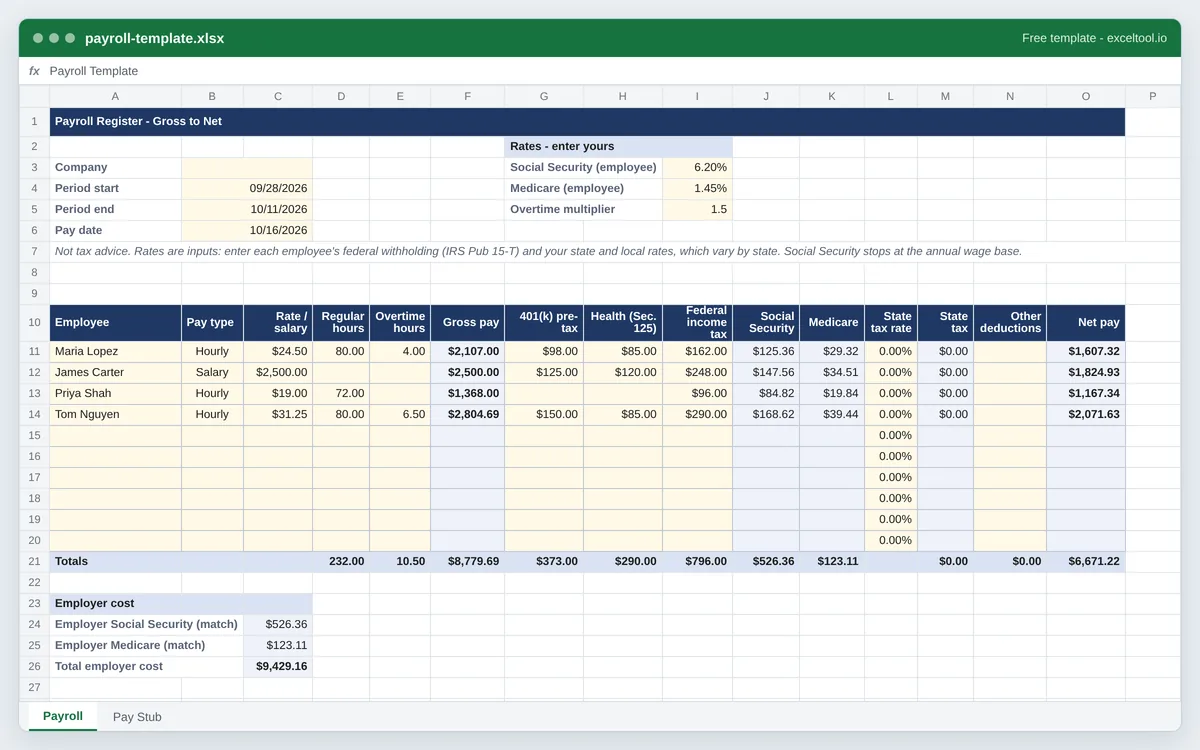Image resolution: width=1200 pixels, height=750 pixels.
Task: Select employee cell Maria Lopez
Action: tap(115, 351)
